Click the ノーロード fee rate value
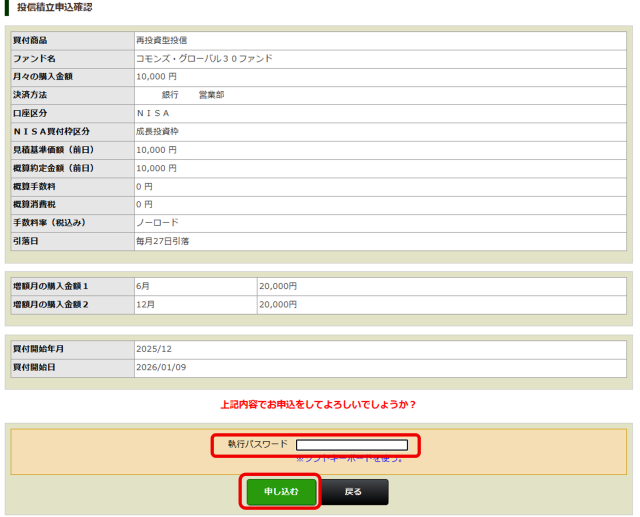Screen dimensions: 640x517 tap(157, 222)
